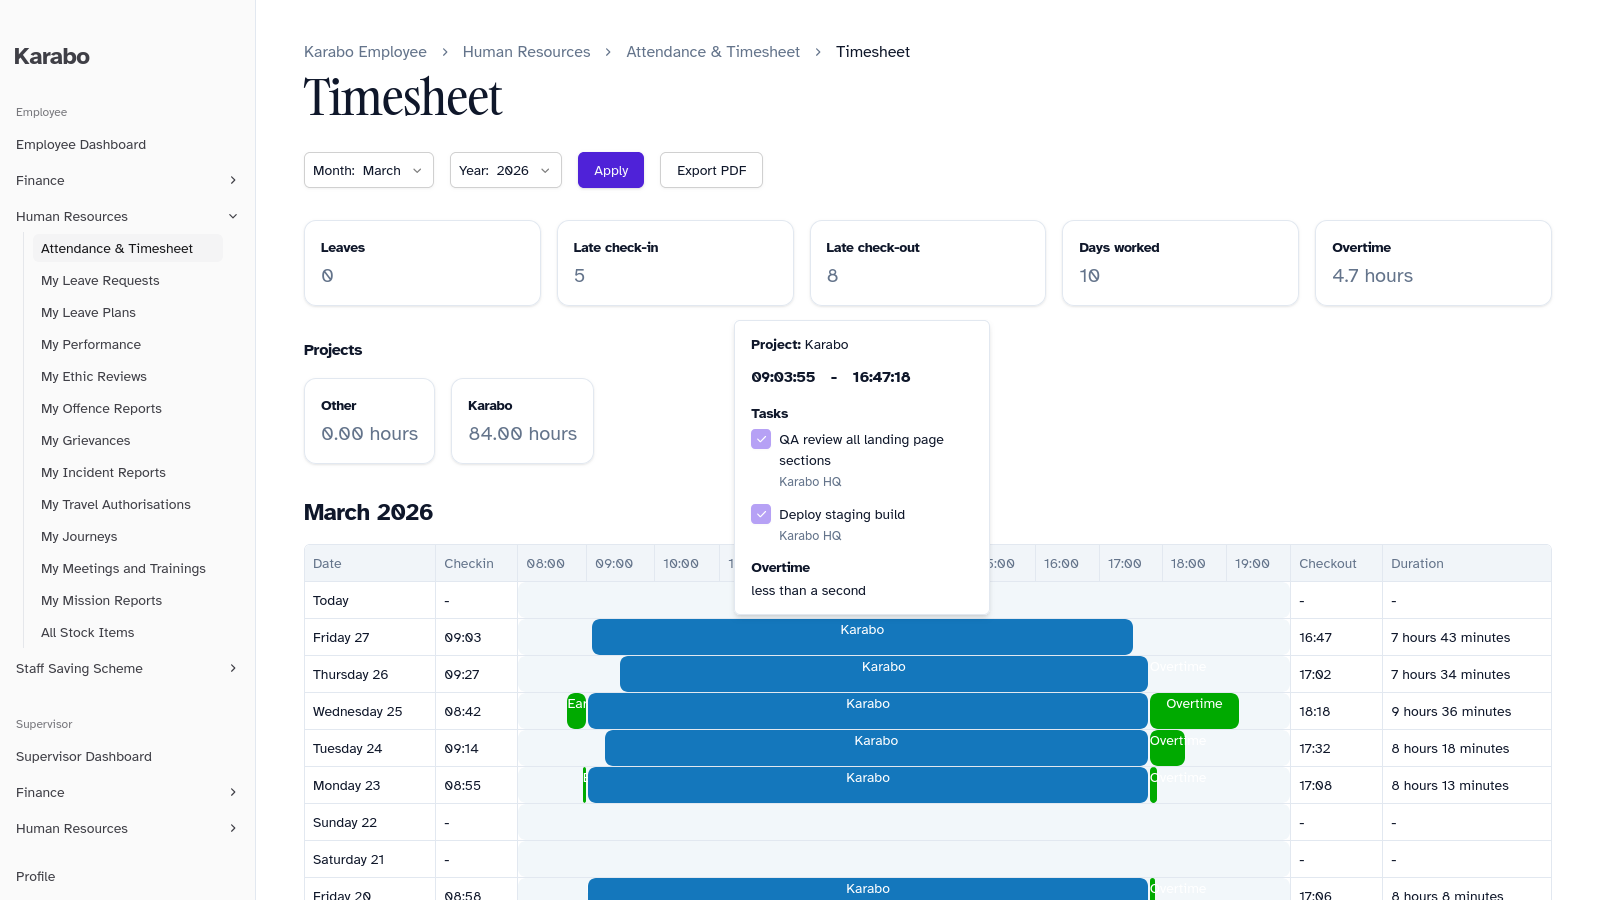Select the Wednesday 25 green Overtime bar
Screen dimensions: 1600x900
point(1194,711)
